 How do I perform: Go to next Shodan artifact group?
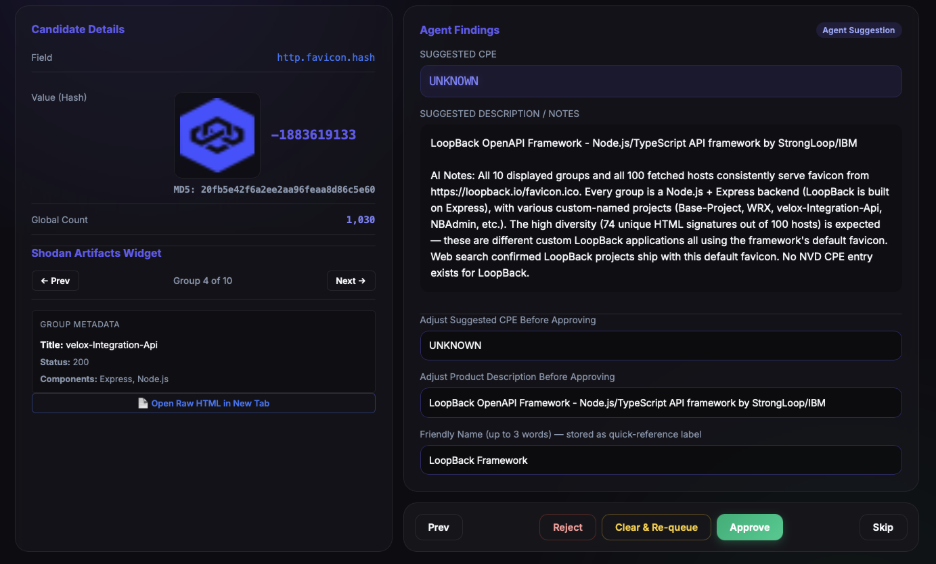pos(350,281)
